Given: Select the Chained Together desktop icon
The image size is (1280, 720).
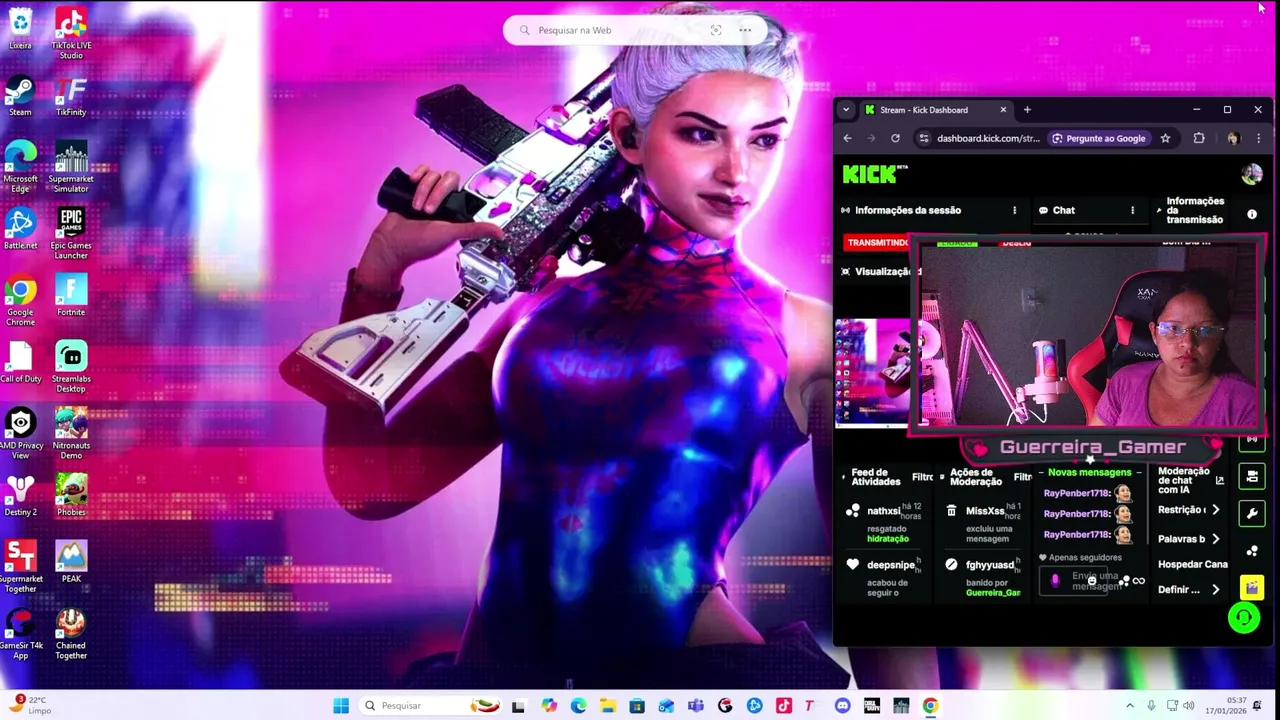Looking at the screenshot, I should (71, 634).
